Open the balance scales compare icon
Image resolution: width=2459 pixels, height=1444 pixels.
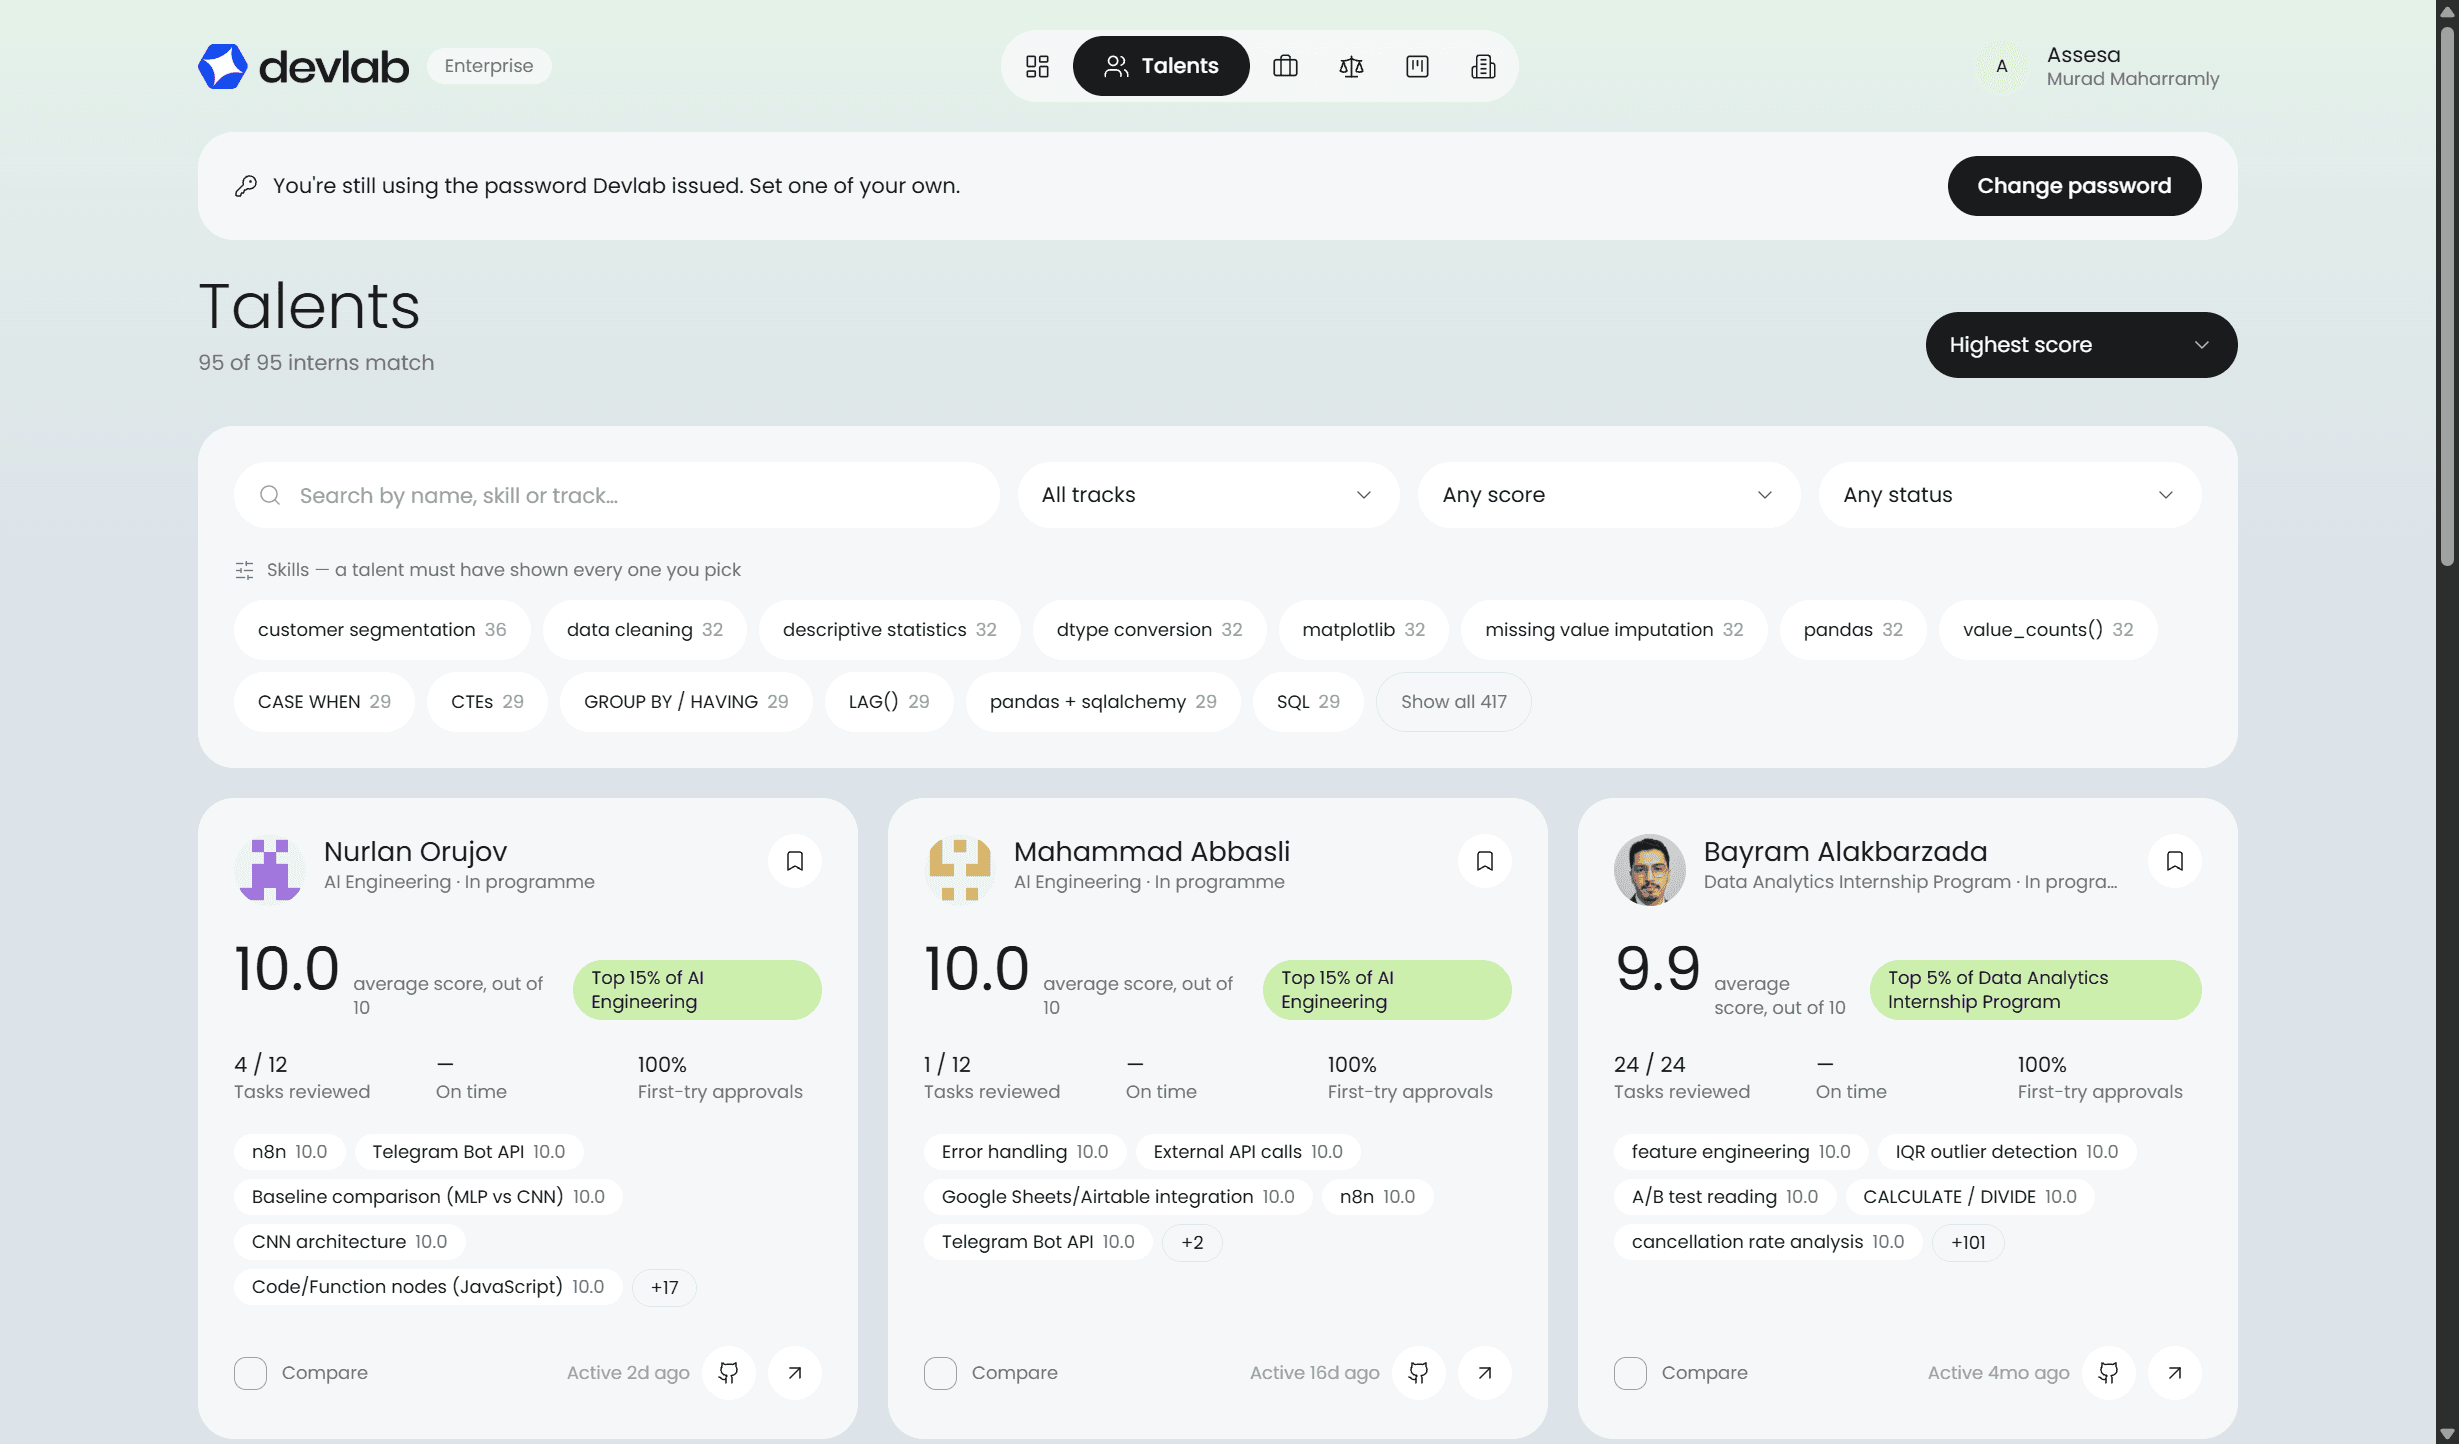click(x=1351, y=66)
